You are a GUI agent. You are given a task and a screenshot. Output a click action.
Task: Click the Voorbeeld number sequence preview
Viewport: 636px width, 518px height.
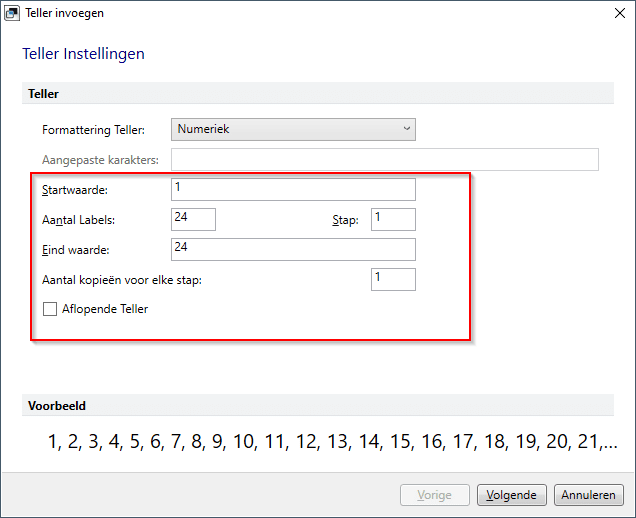333,442
